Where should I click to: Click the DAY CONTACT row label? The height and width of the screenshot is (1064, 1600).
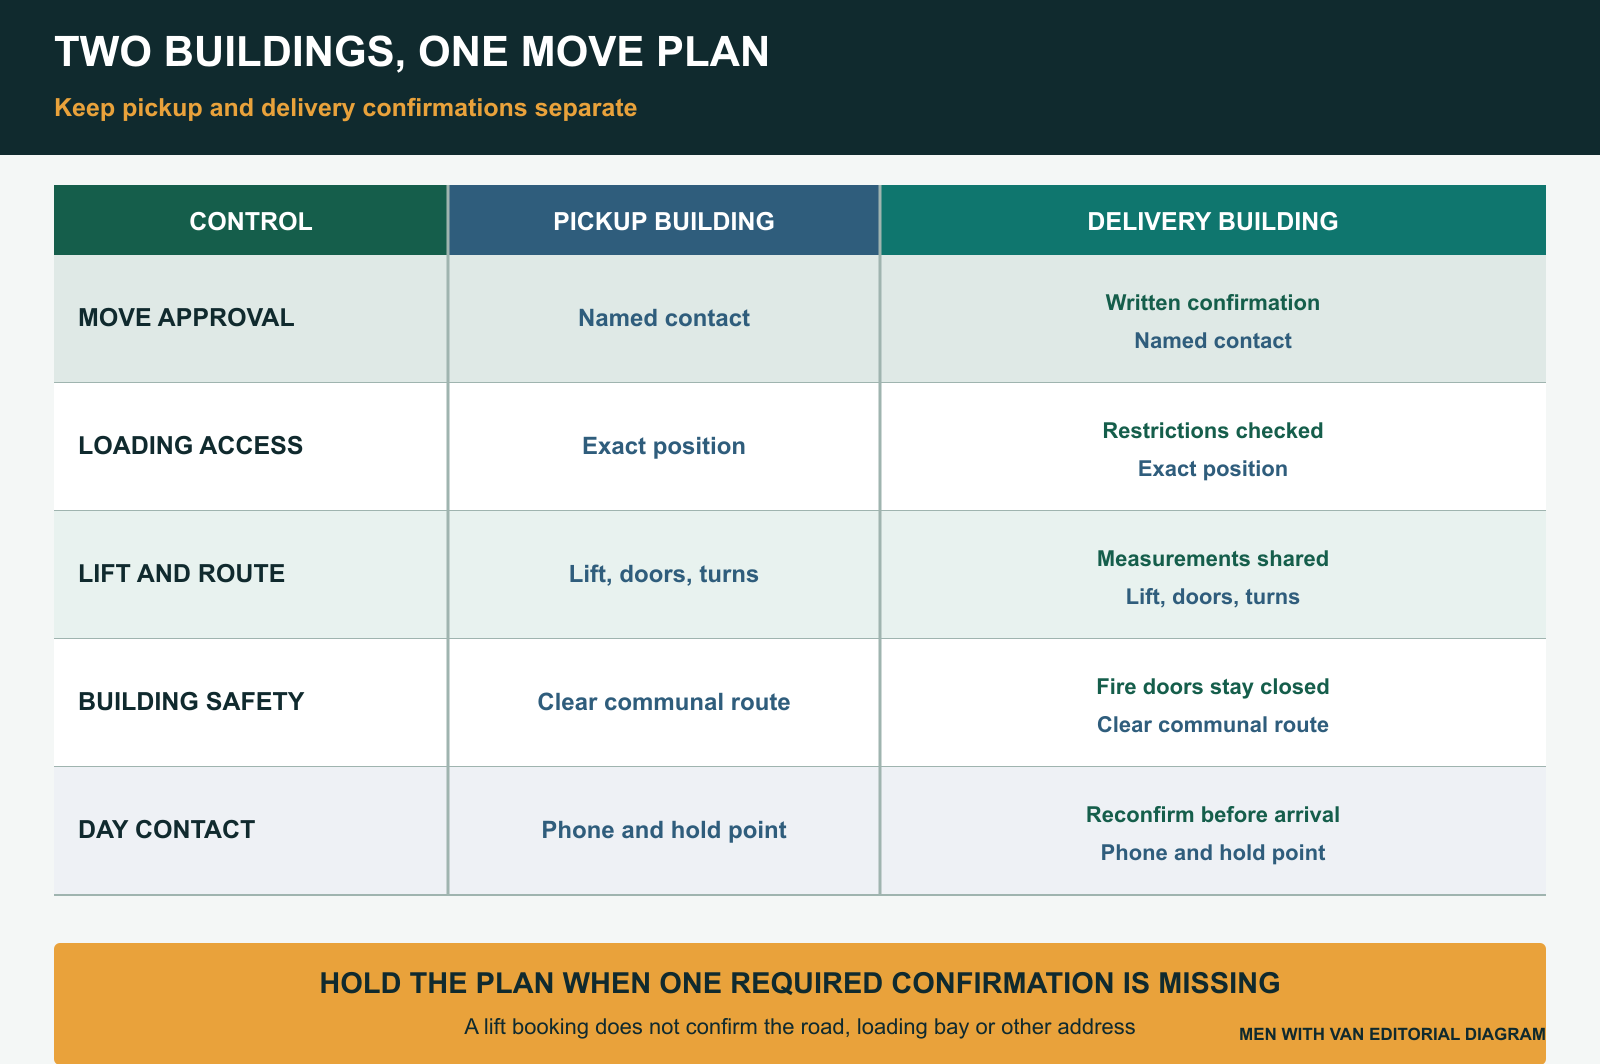(167, 830)
